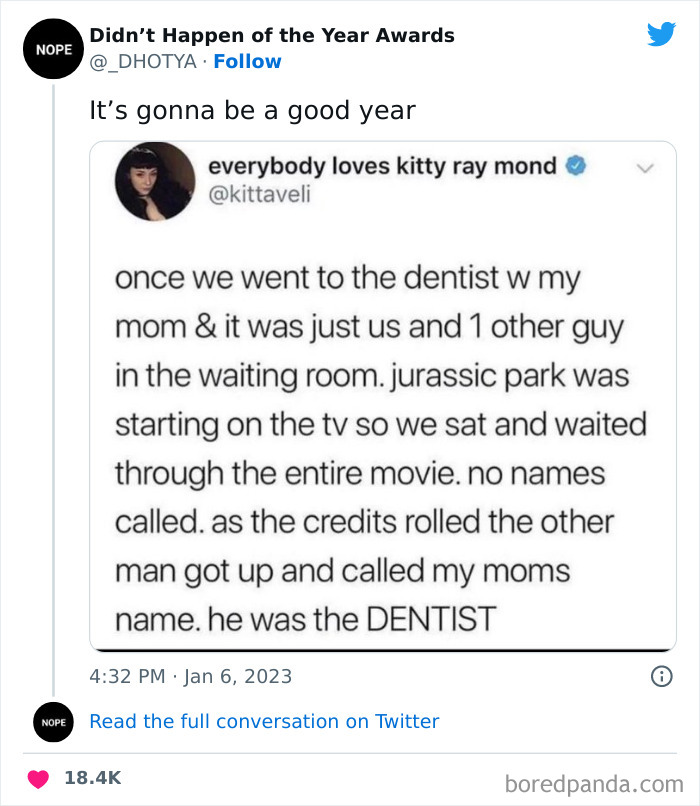
Task: Open the quoted dentist story tweet text
Action: (380, 448)
